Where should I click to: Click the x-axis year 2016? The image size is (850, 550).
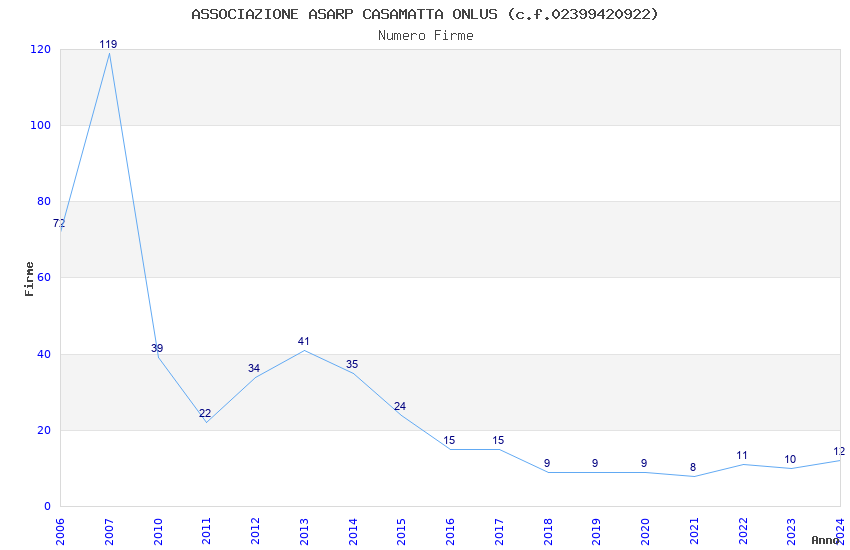450,532
